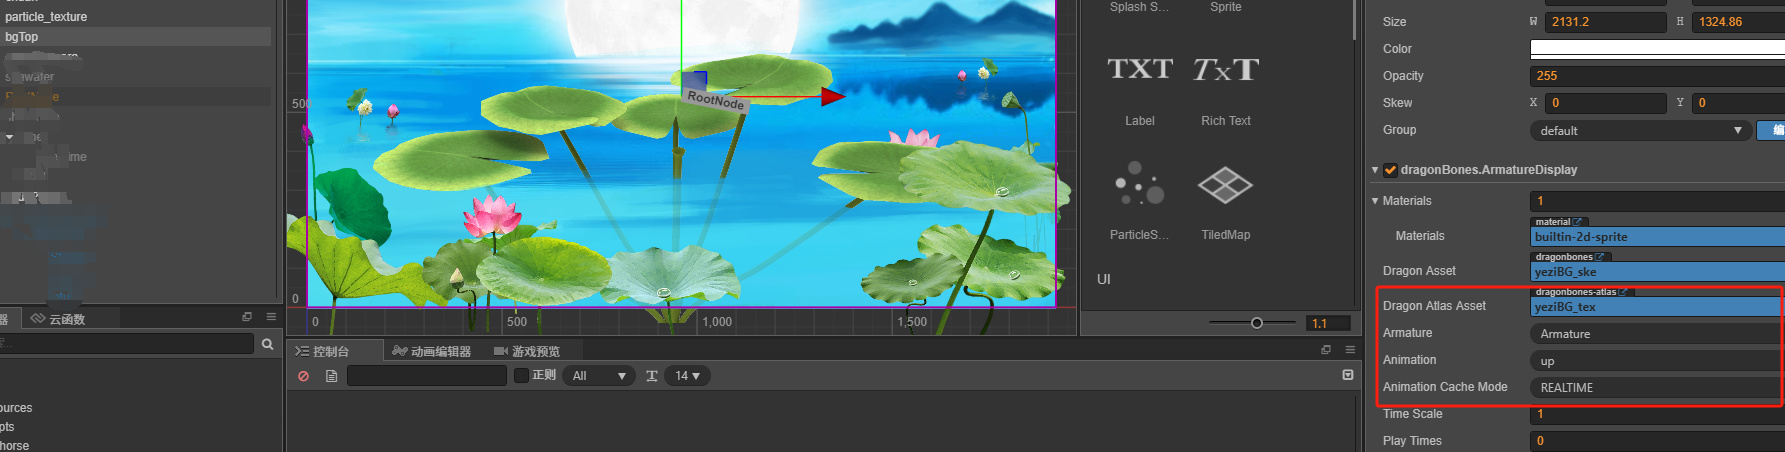Select the TiledMap node in the node library
Image resolution: width=1785 pixels, height=452 pixels.
click(1226, 200)
